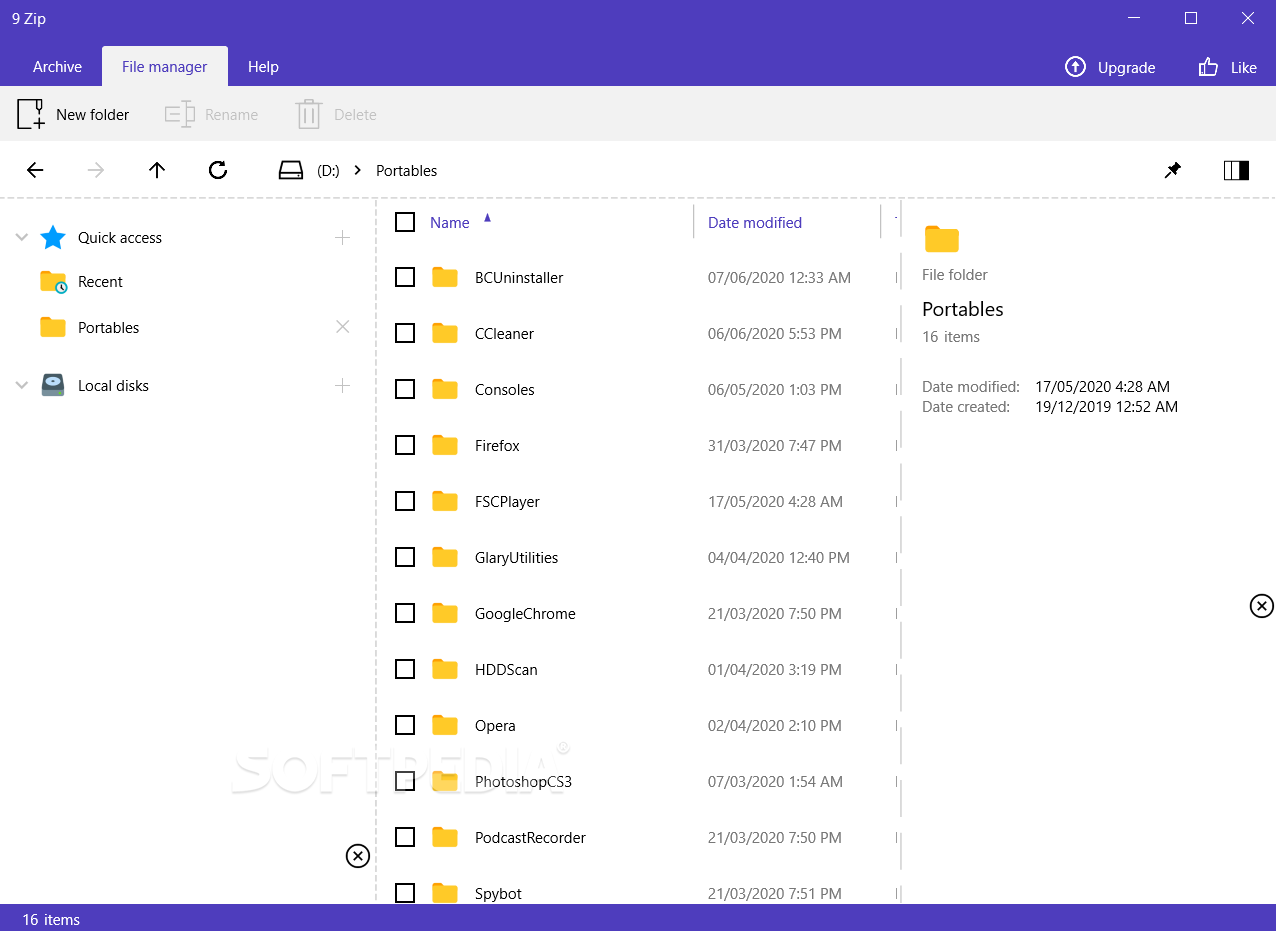This screenshot has height=931, width=1276.
Task: Sort by the Date modified column header
Action: coord(755,223)
